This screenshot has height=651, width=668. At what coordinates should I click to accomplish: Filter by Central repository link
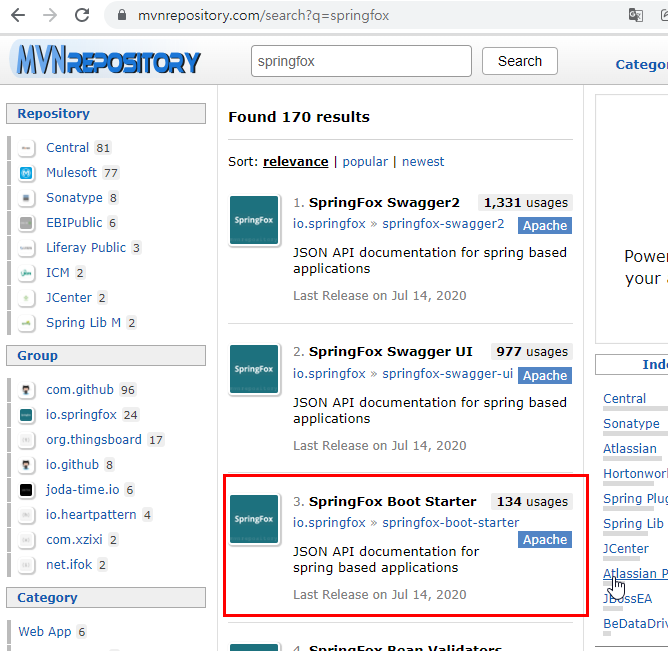click(67, 148)
